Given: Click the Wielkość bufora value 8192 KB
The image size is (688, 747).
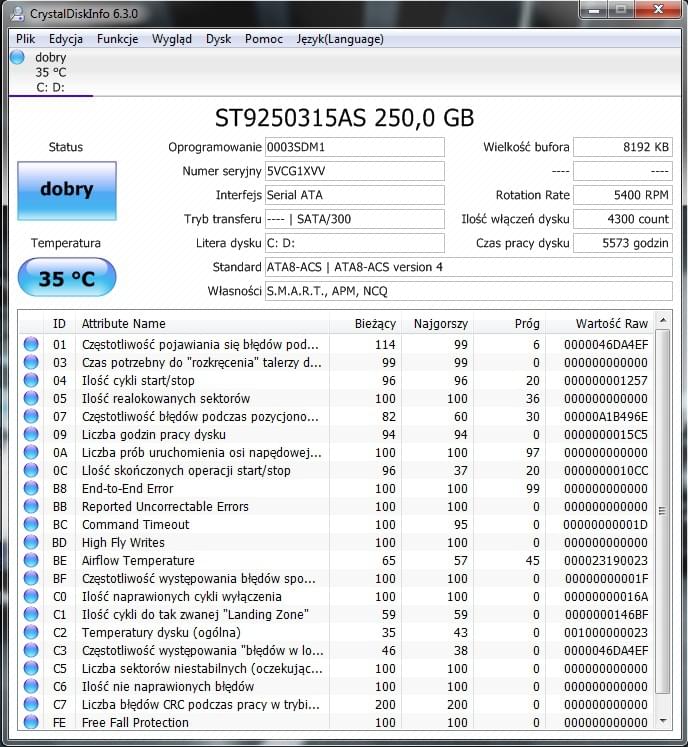Looking at the screenshot, I should click(x=622, y=147).
